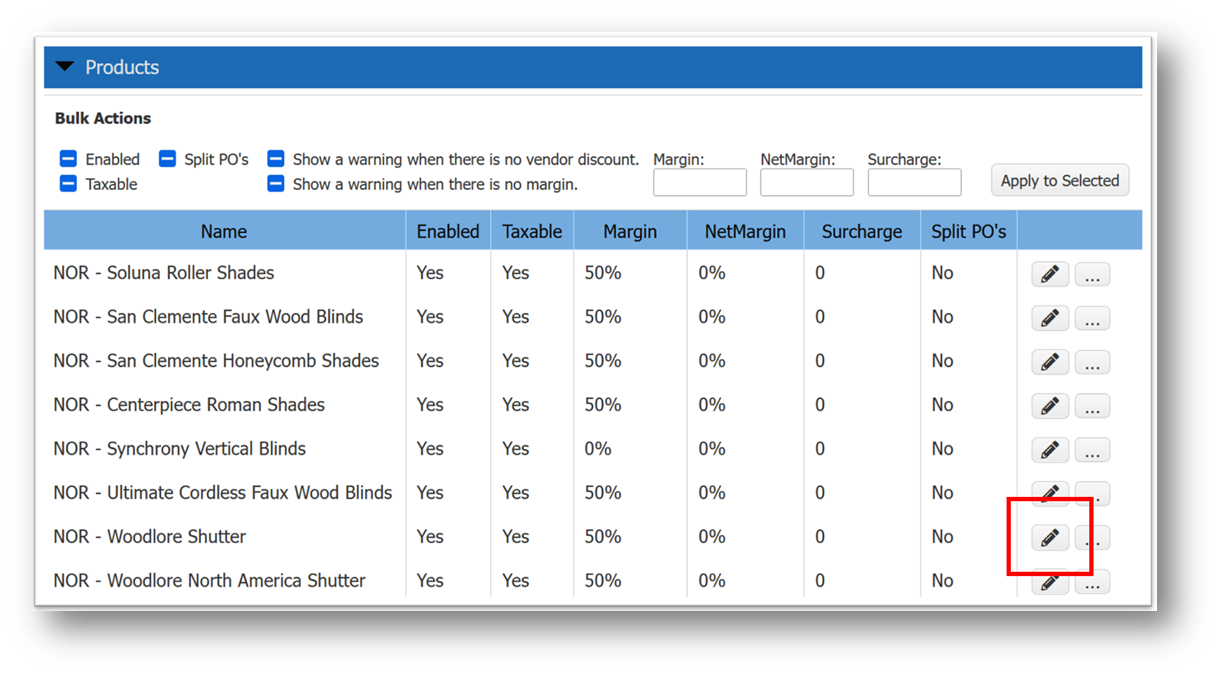1222x676 pixels.
Task: Open ellipsis menu for Synchrony Vertical Blinds
Action: click(x=1092, y=450)
